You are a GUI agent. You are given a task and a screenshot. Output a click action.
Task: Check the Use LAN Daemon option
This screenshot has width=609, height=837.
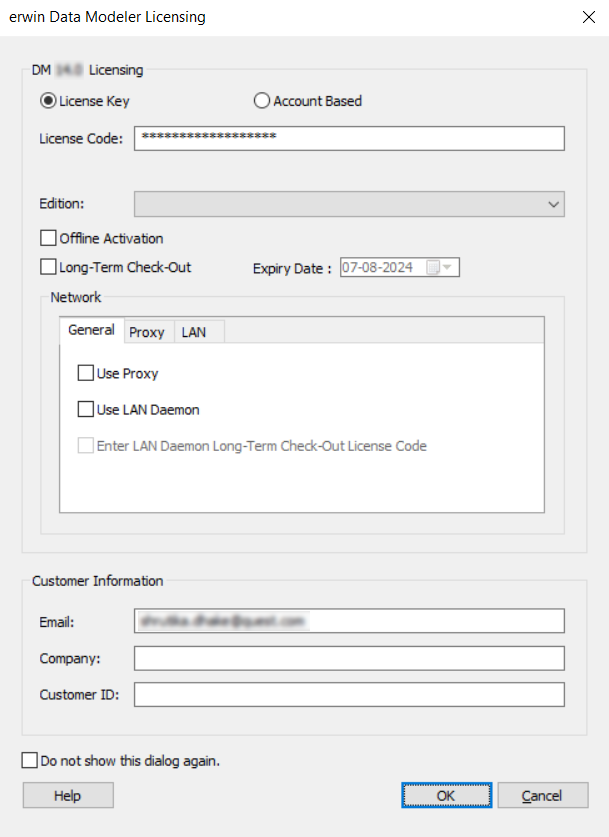86,409
